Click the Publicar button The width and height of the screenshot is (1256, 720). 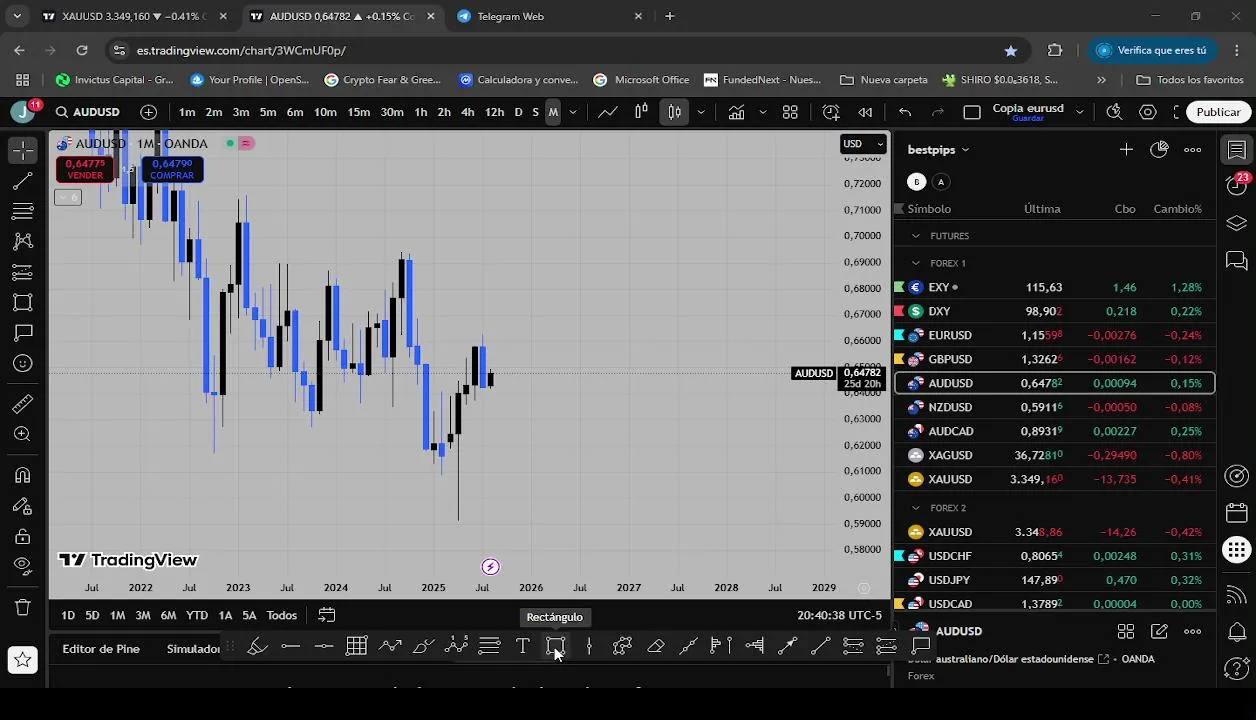click(1218, 112)
